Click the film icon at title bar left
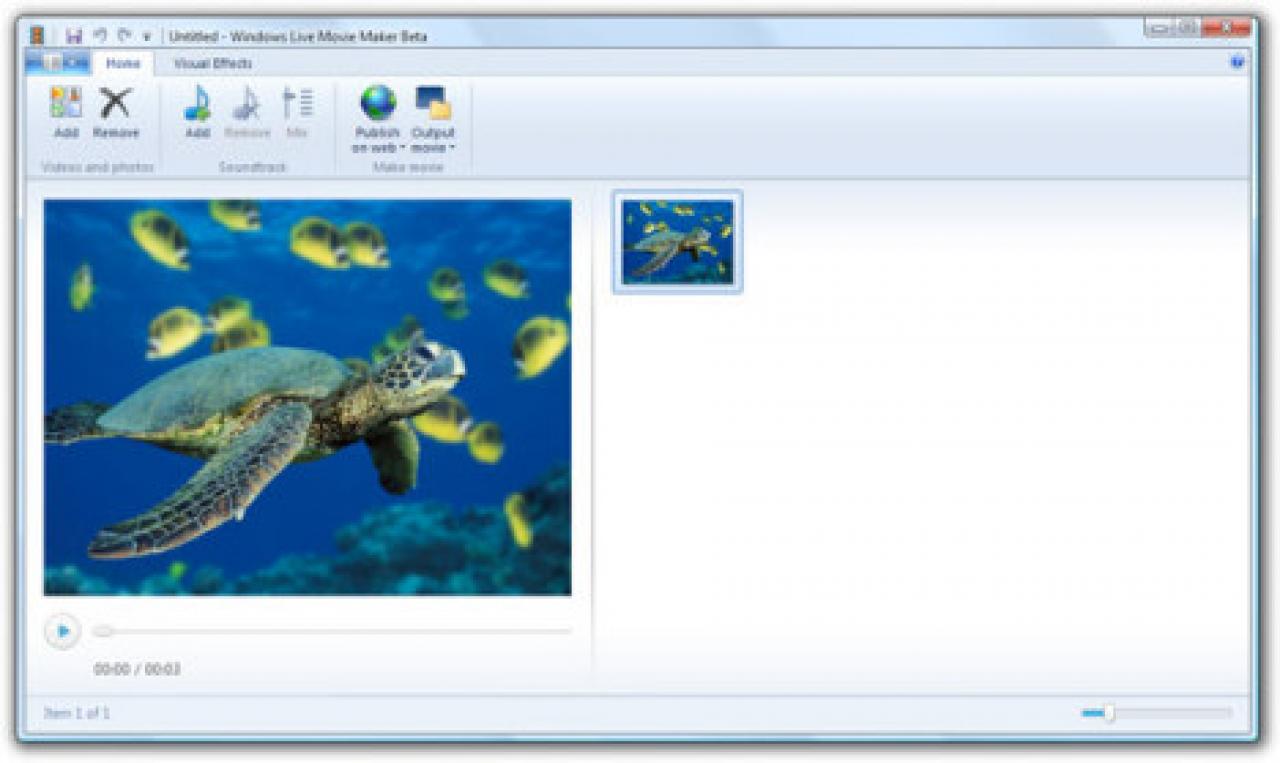This screenshot has height=763, width=1280. pos(38,36)
